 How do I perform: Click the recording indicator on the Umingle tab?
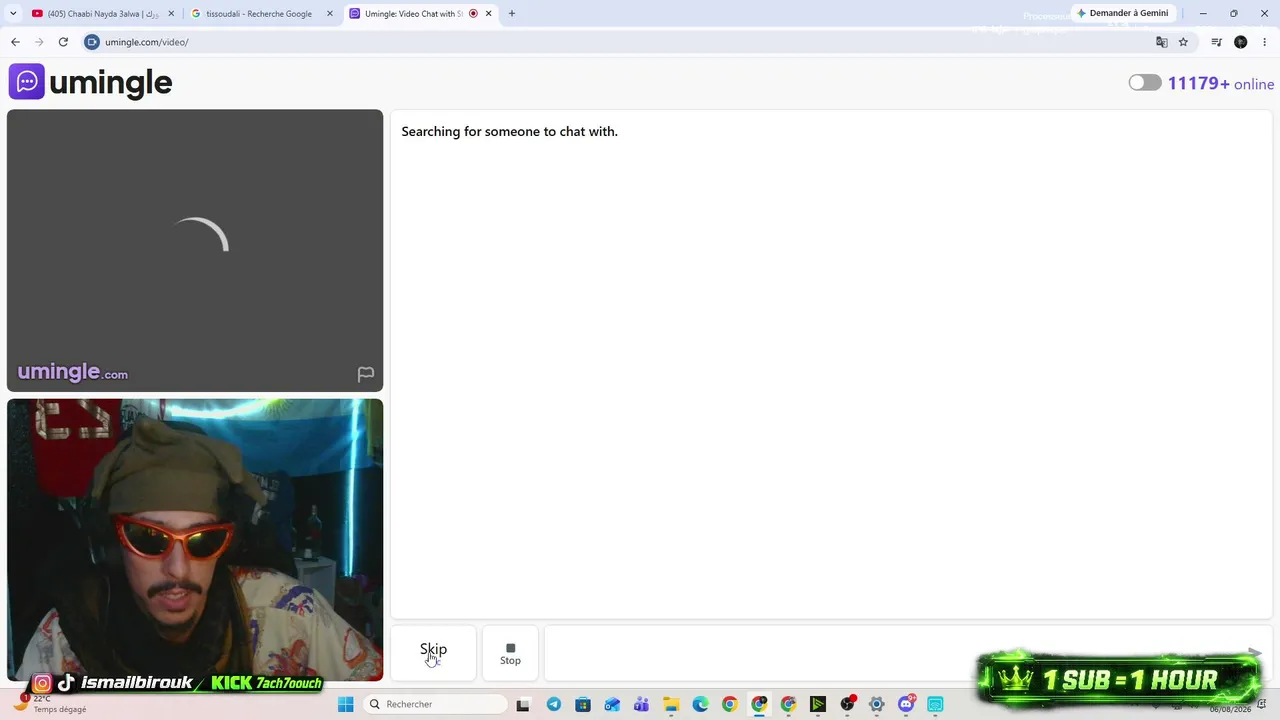pos(473,14)
